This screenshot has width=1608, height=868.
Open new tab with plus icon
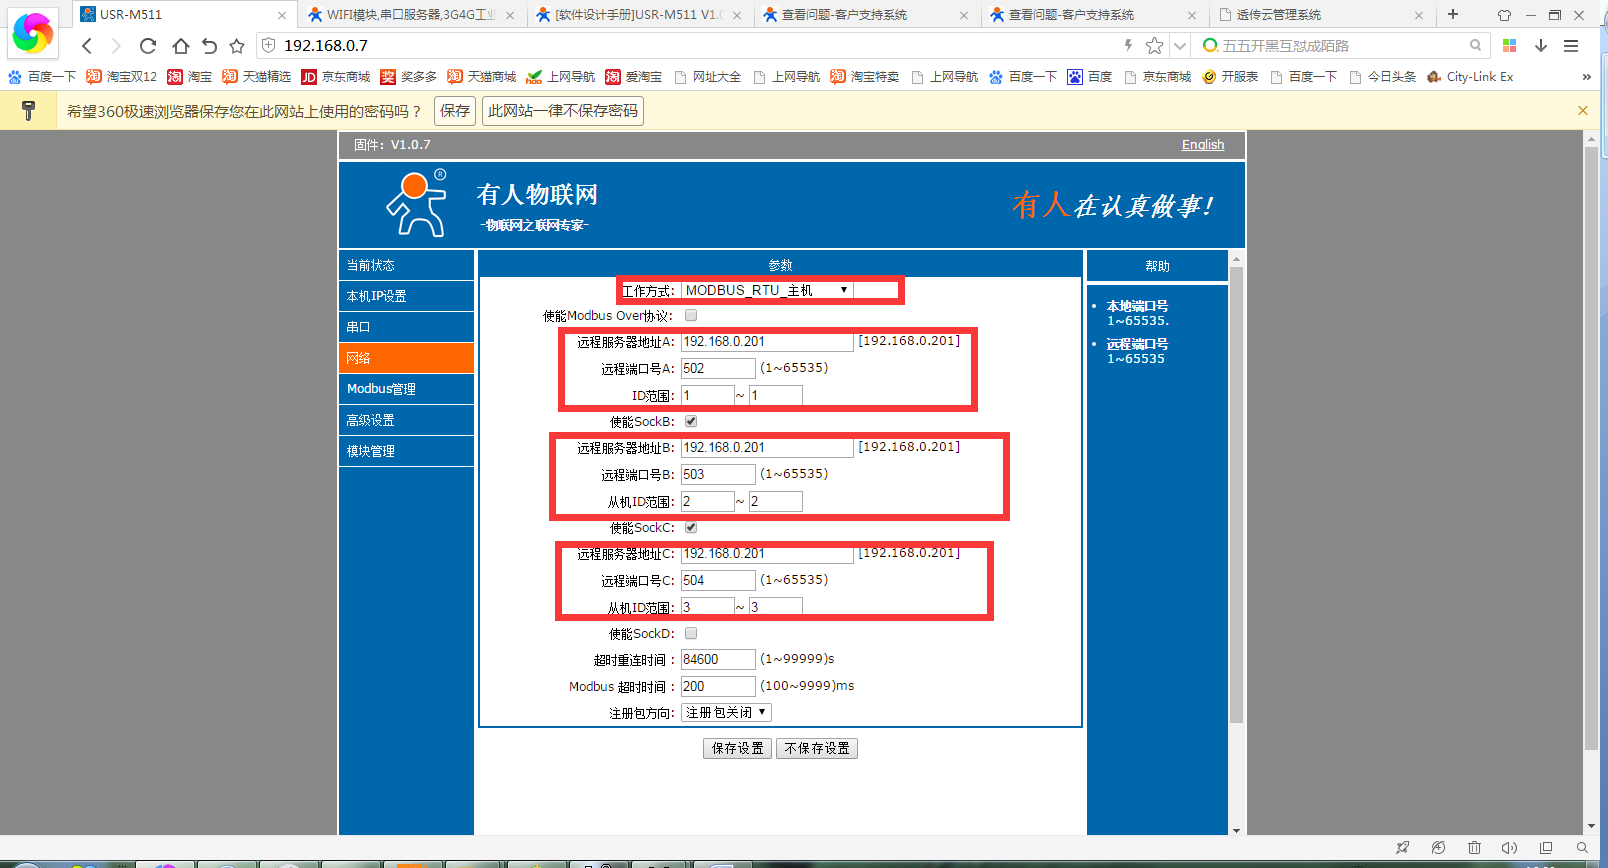(1453, 15)
